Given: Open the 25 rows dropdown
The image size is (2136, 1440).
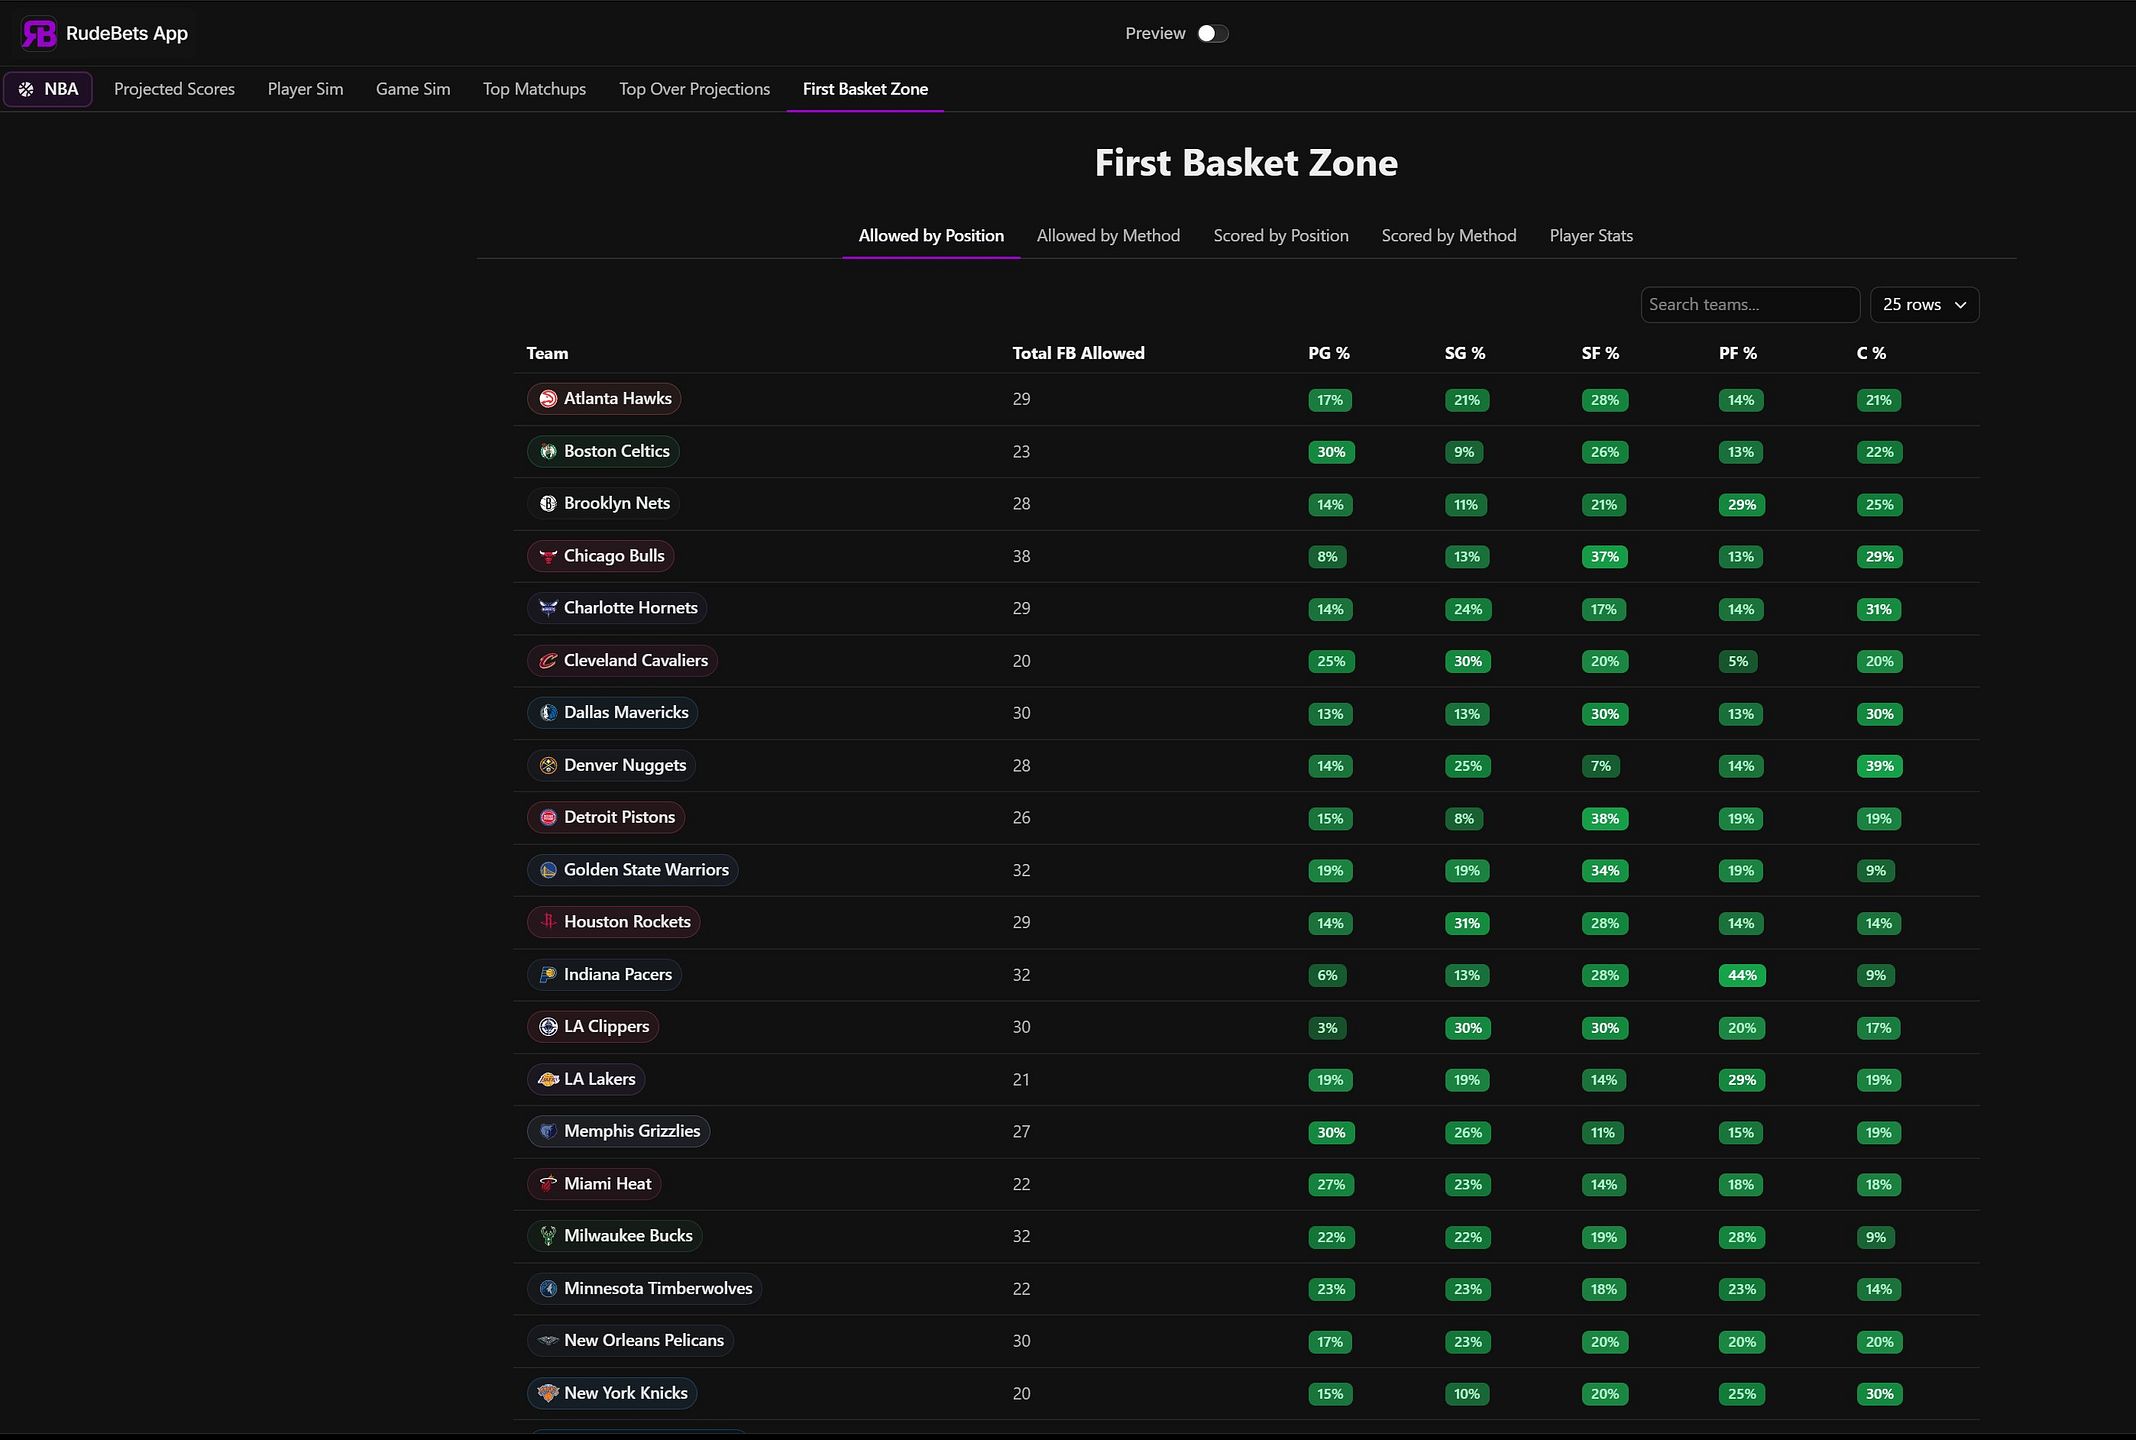Looking at the screenshot, I should click(1924, 304).
